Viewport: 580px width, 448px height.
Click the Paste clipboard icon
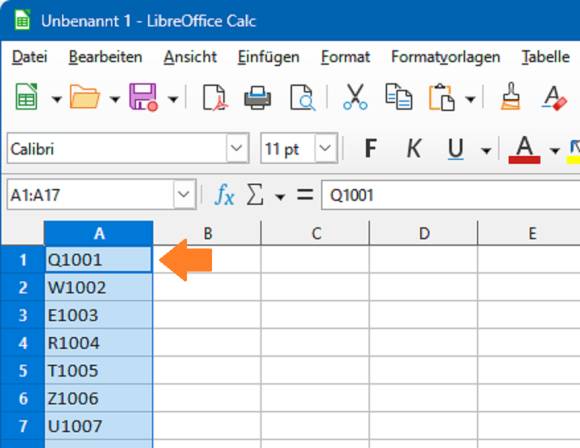pyautogui.click(x=442, y=98)
